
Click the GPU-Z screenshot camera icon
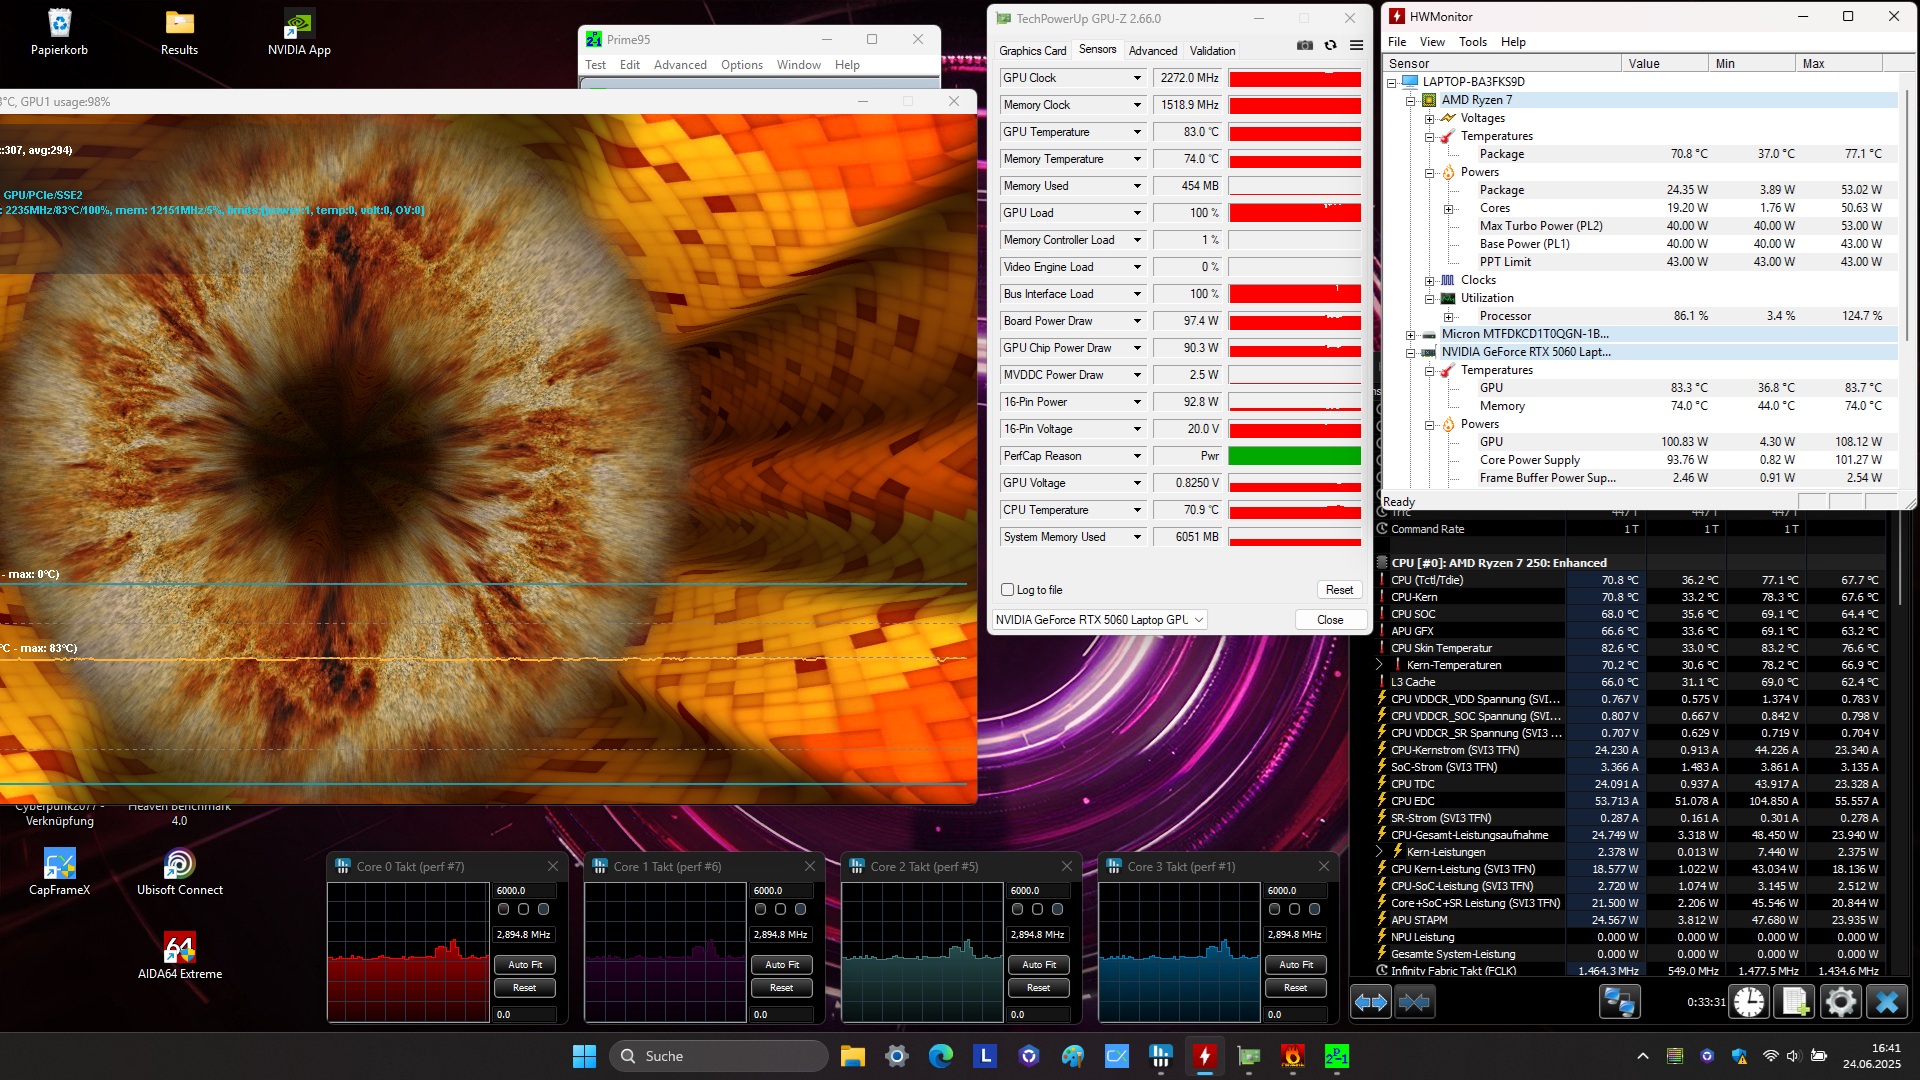pyautogui.click(x=1304, y=45)
